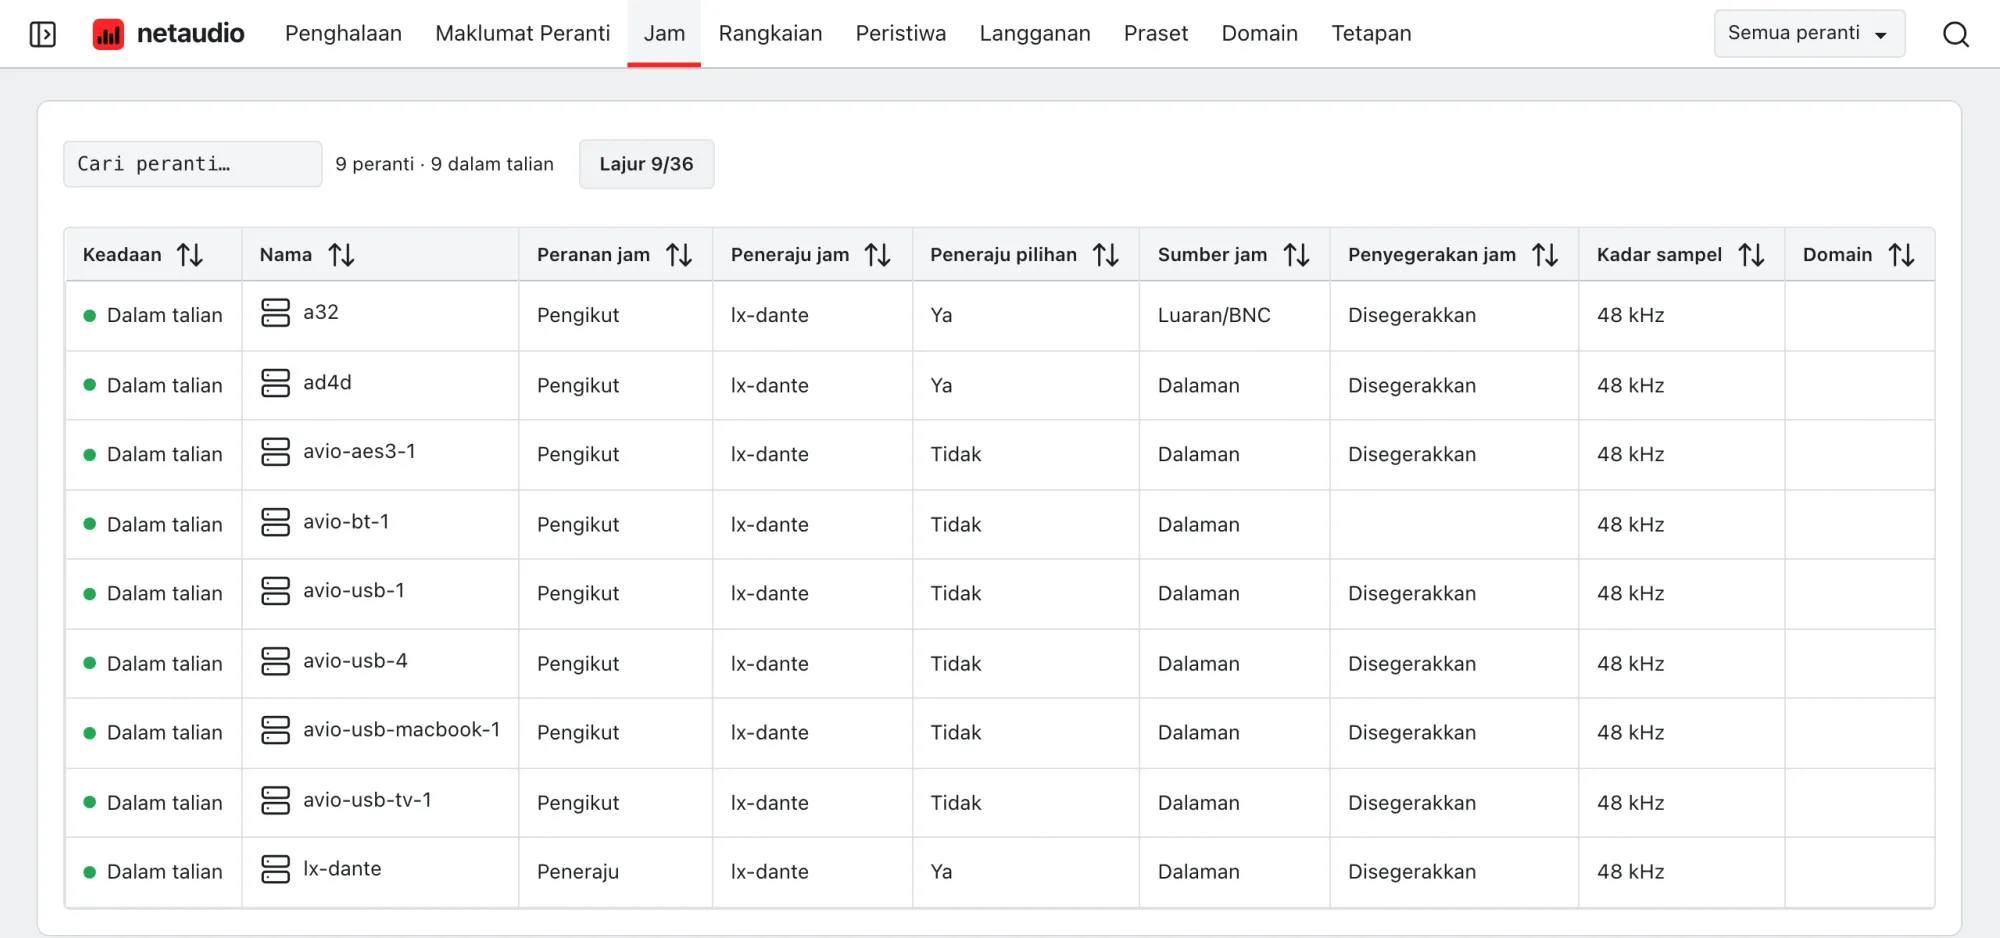This screenshot has width=2000, height=938.
Task: Click the Kadar sampel header label
Action: (x=1659, y=255)
